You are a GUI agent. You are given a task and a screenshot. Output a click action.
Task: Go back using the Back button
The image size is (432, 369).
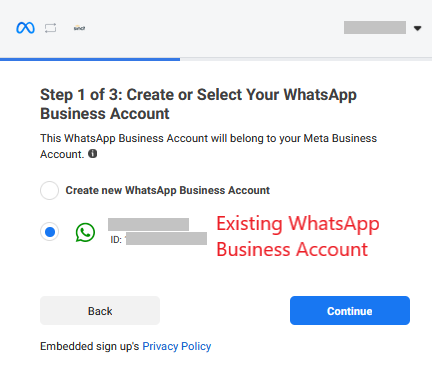pyautogui.click(x=100, y=311)
